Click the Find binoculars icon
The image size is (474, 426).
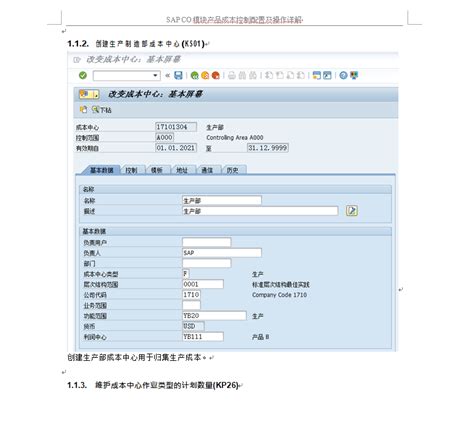(242, 75)
